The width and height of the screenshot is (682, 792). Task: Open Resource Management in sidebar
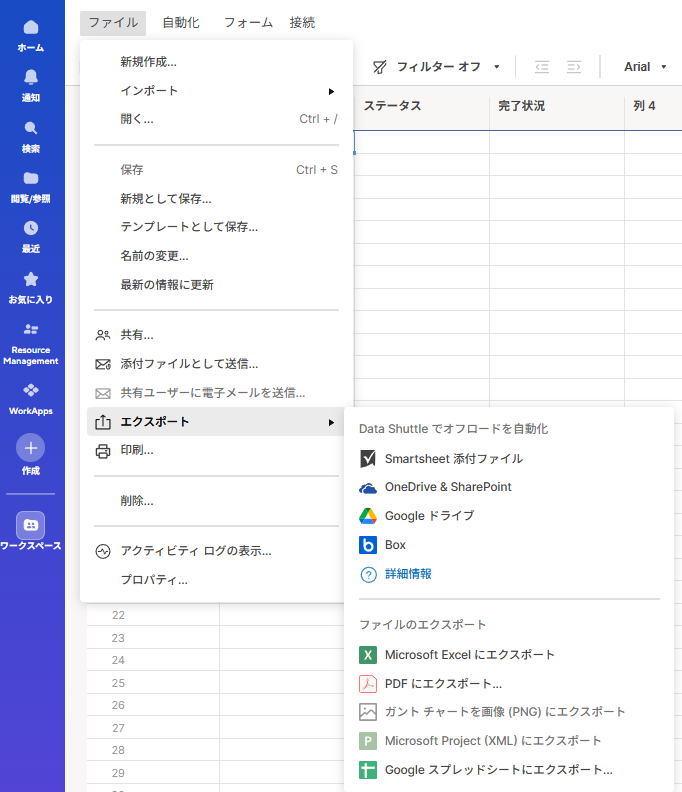(x=31, y=344)
